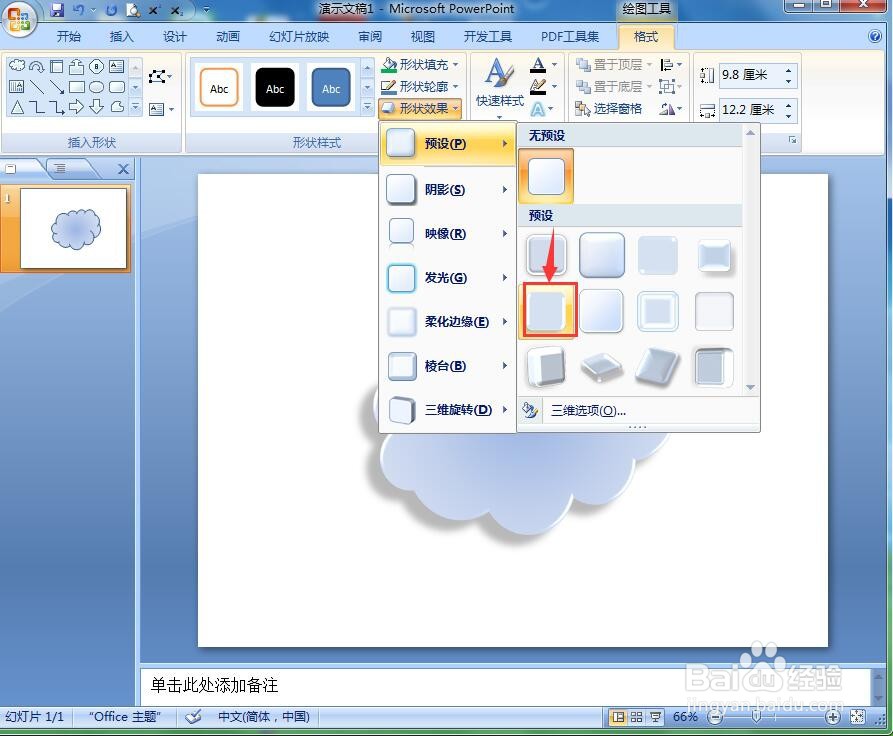Select the cloud shape in shapes gallery

click(17, 66)
